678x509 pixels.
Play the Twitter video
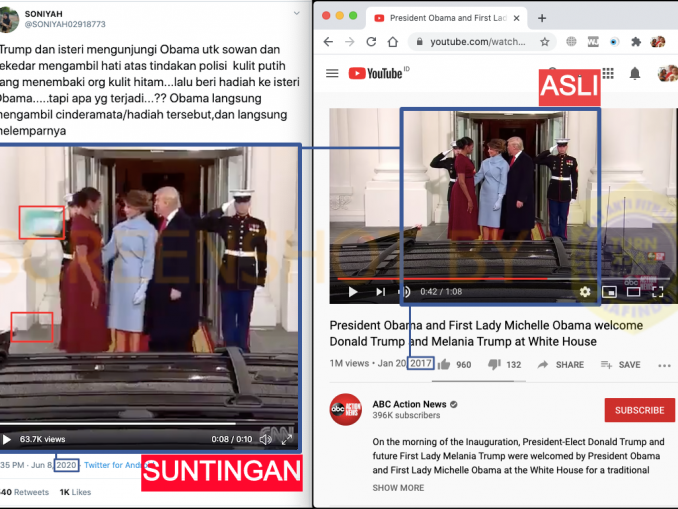7,439
